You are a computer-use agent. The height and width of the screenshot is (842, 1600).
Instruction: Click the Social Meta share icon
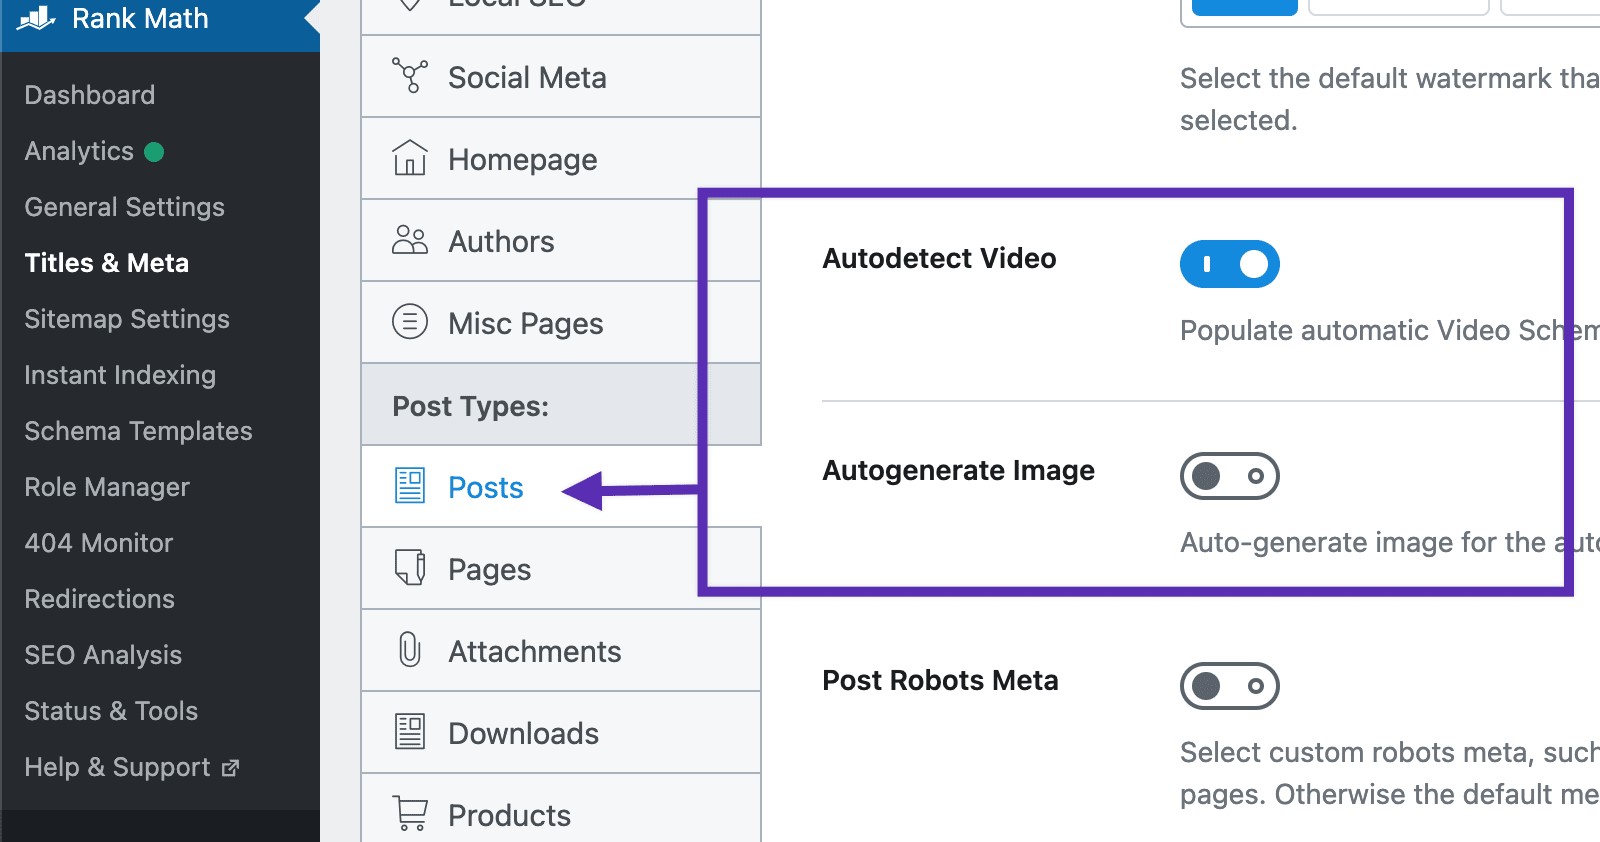(410, 76)
